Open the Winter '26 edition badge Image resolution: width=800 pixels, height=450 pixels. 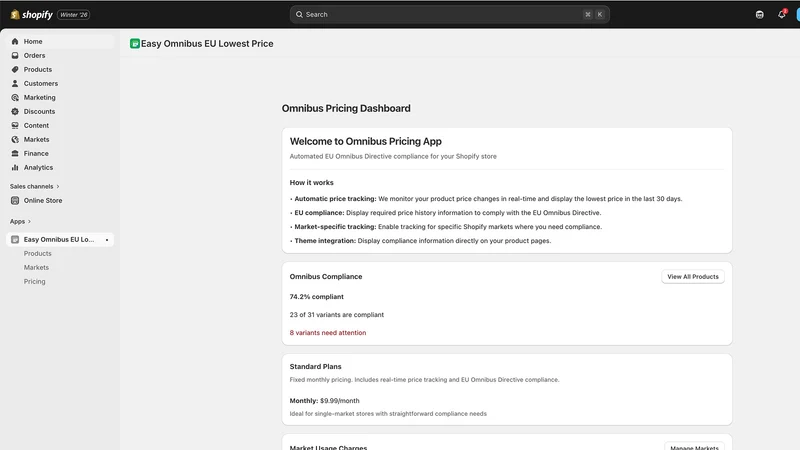(x=74, y=15)
